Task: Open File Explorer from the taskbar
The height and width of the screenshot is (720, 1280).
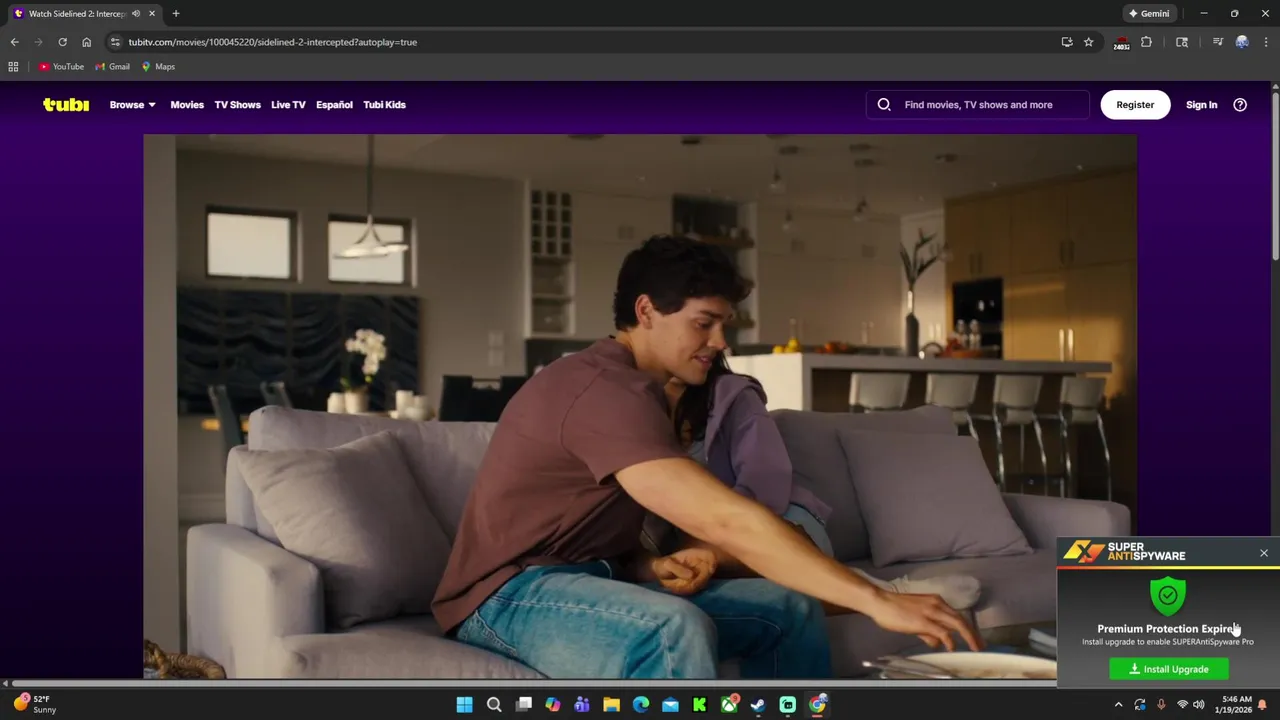Action: (x=611, y=705)
